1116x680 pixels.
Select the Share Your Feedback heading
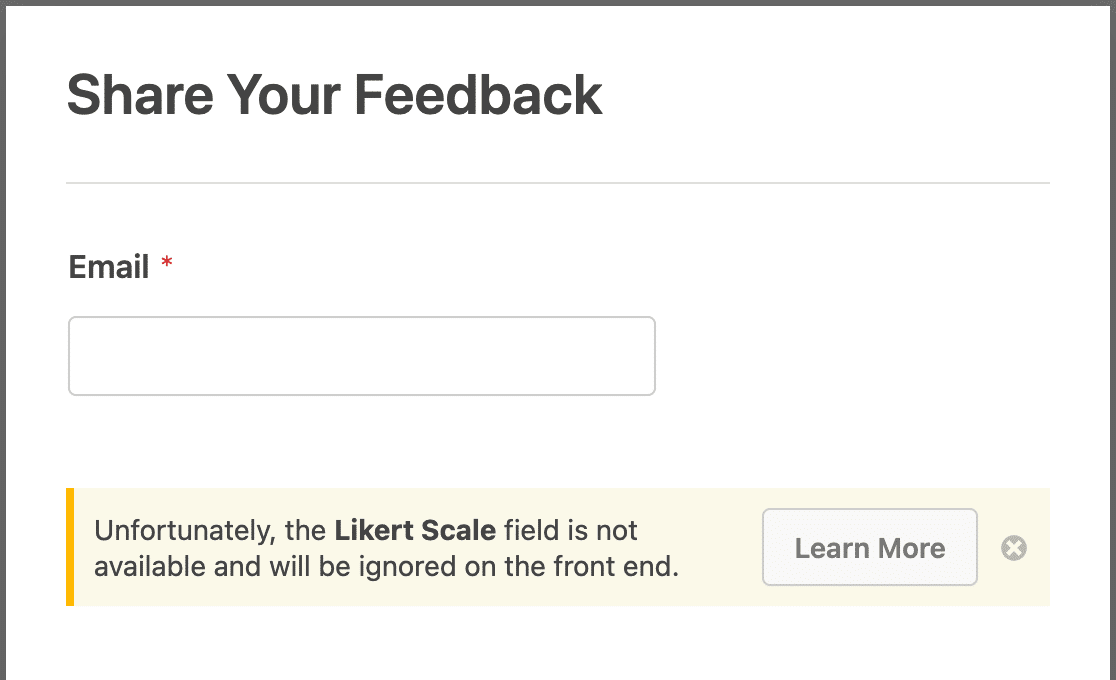335,95
